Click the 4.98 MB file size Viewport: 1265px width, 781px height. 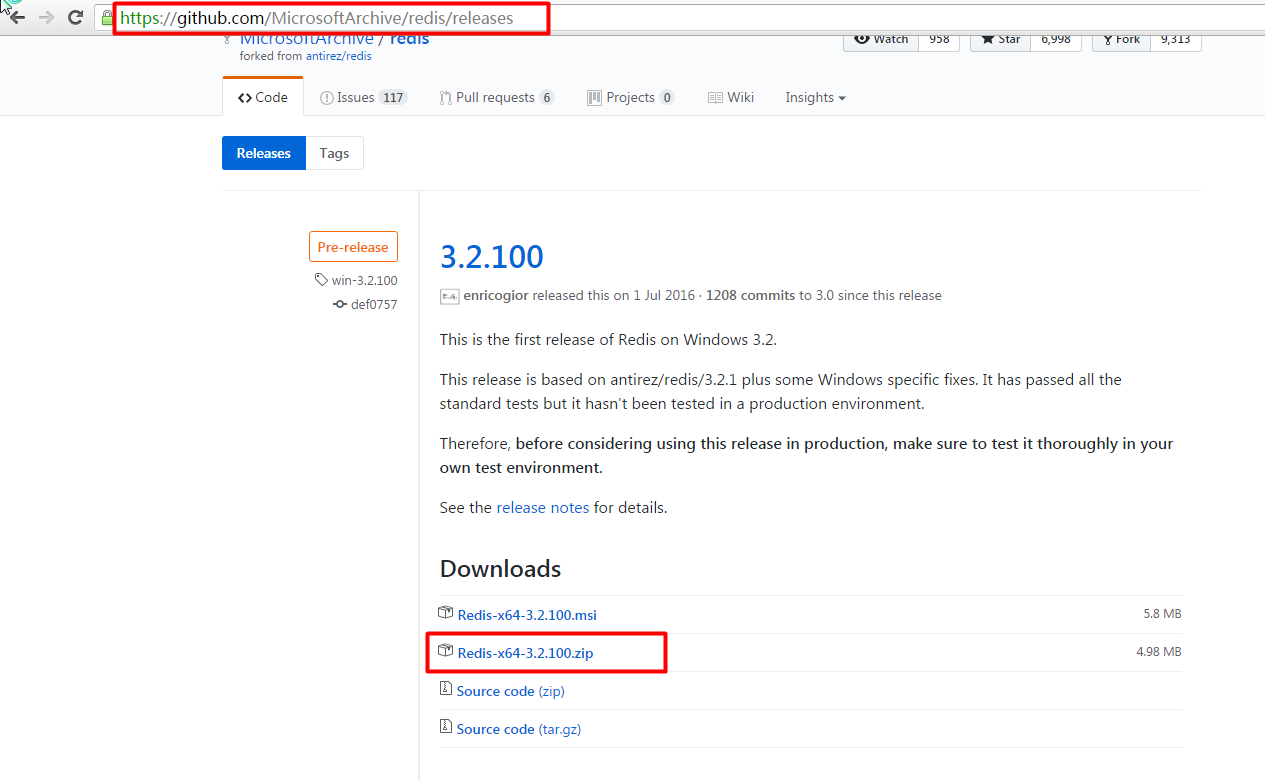pos(1159,652)
